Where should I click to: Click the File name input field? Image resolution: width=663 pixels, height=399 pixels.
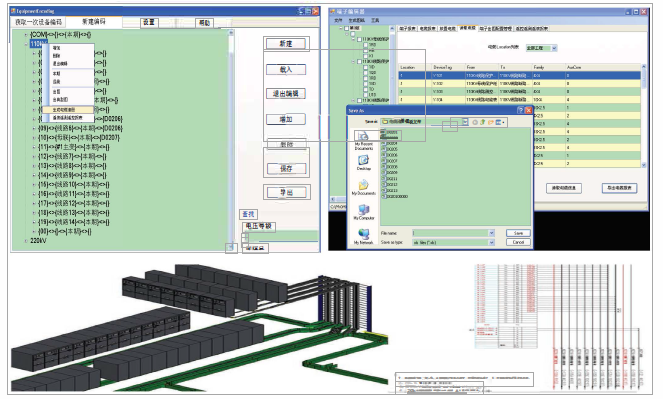pos(453,233)
